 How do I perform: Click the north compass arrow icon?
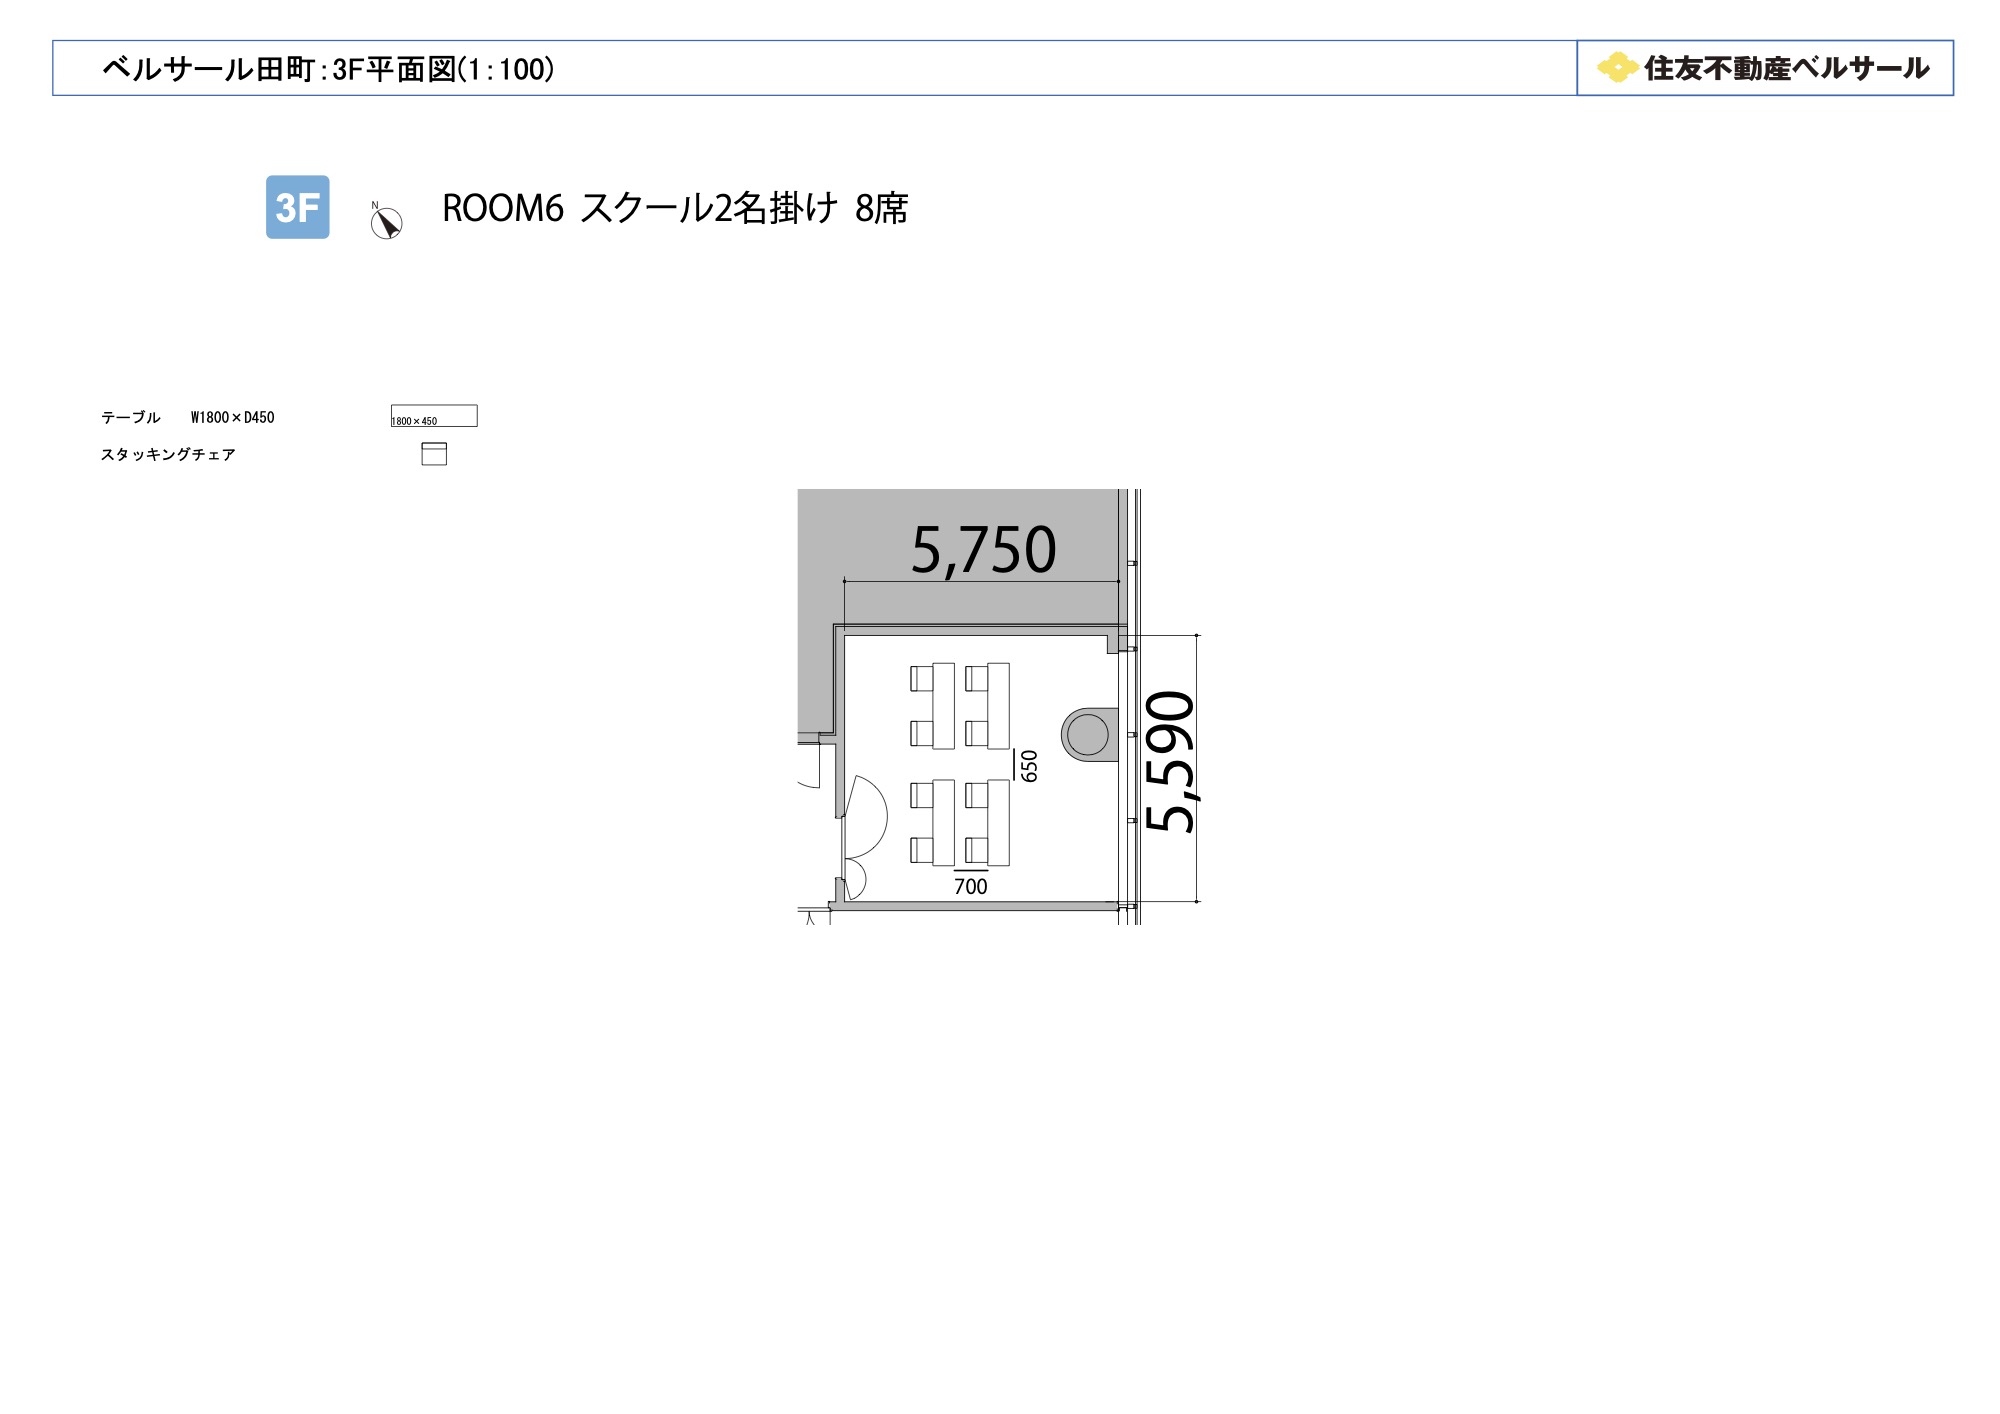386,221
